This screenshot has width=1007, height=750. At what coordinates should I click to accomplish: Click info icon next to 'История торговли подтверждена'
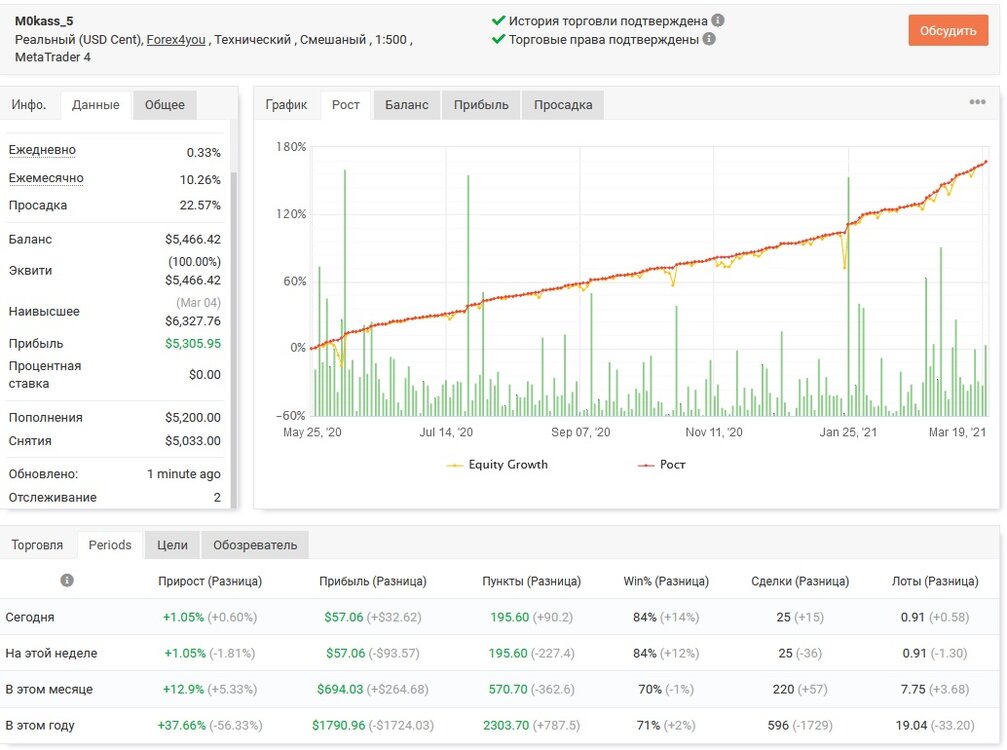pyautogui.click(x=718, y=21)
